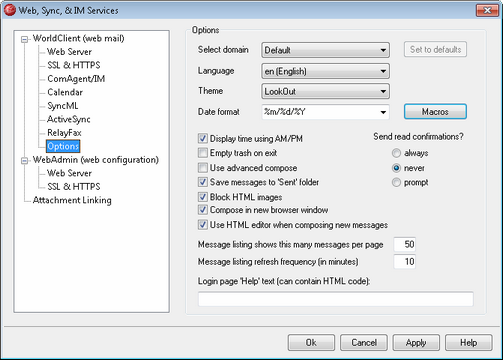Enable Empty trash on exit

pyautogui.click(x=203, y=153)
